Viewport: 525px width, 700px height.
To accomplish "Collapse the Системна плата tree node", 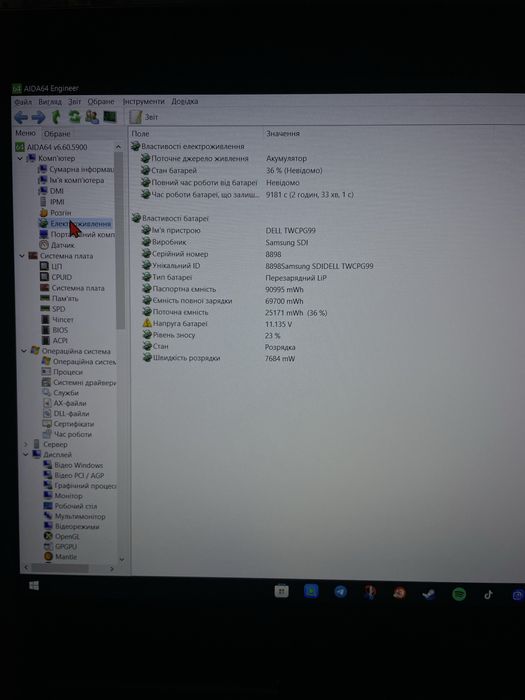I will point(22,256).
